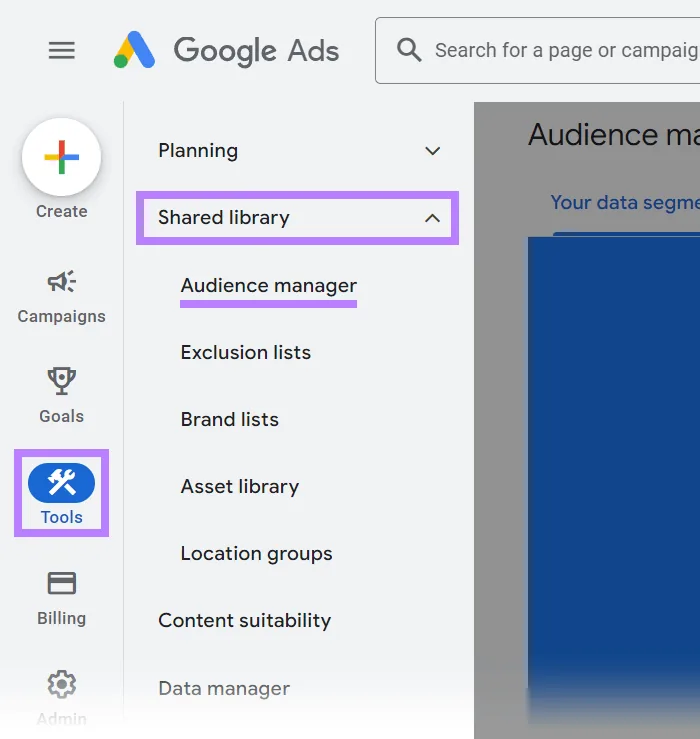Click the Create plus button
Screen dimensions: 700x739
pos(61,157)
